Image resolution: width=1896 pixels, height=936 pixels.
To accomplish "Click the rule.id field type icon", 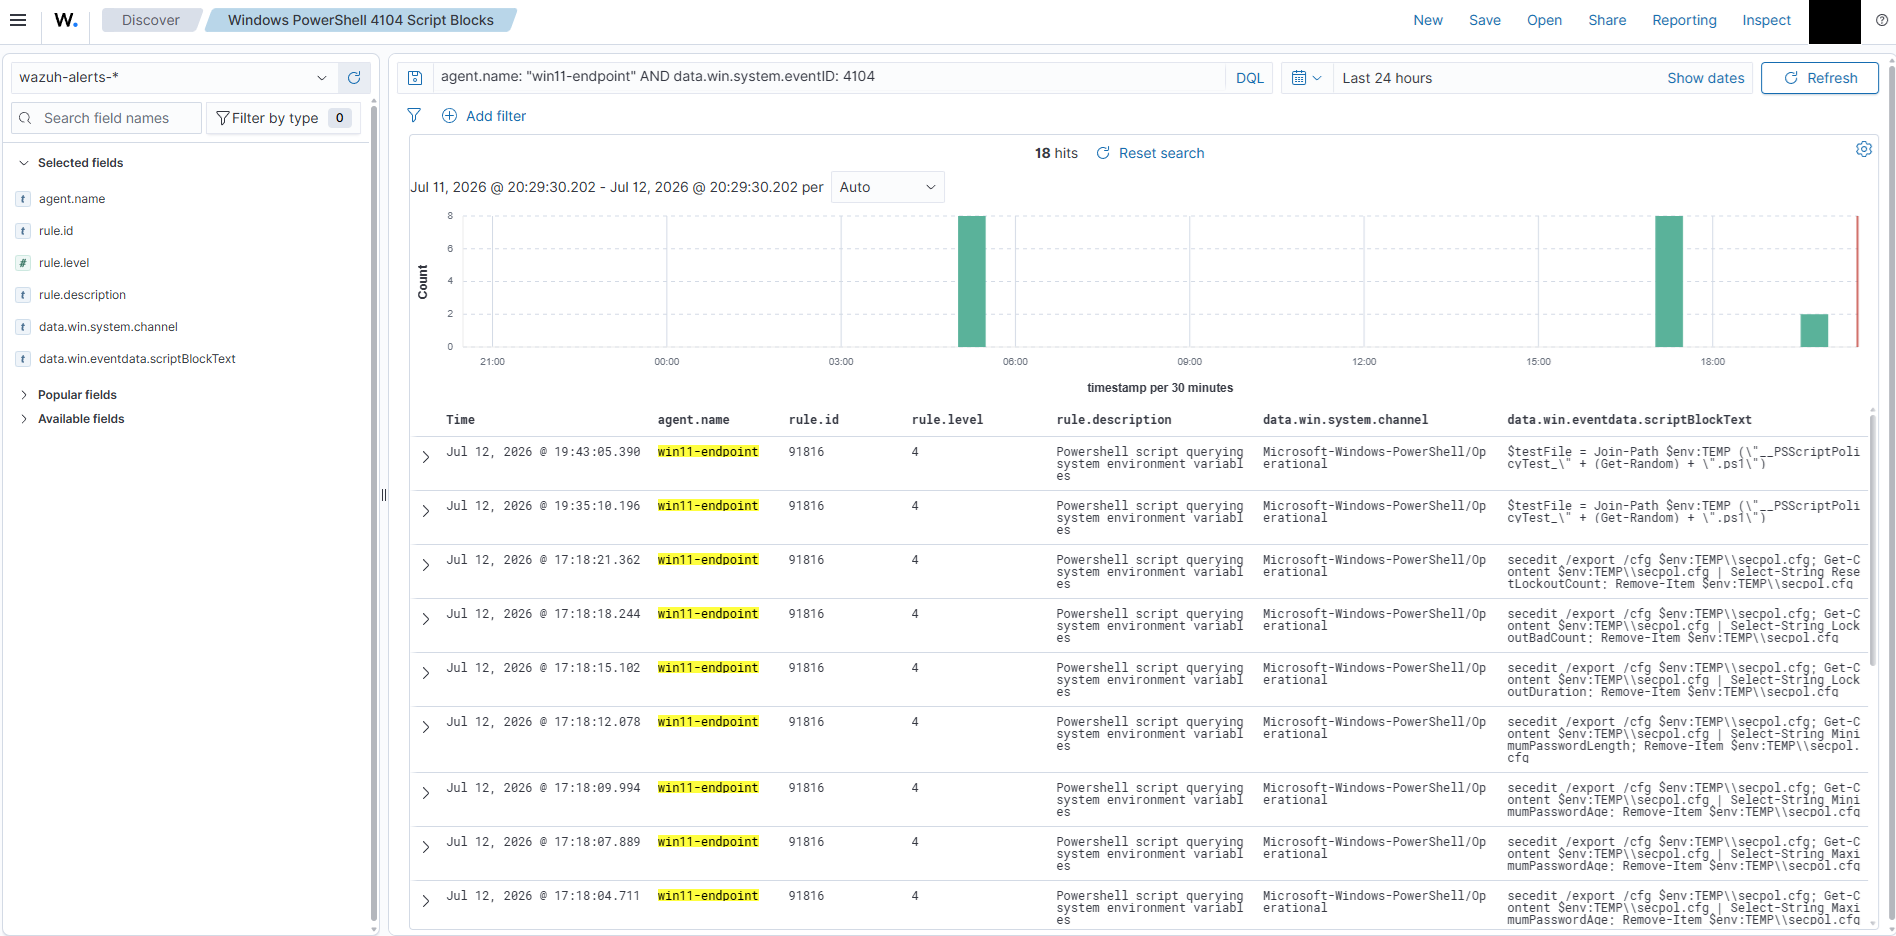I will [x=23, y=231].
